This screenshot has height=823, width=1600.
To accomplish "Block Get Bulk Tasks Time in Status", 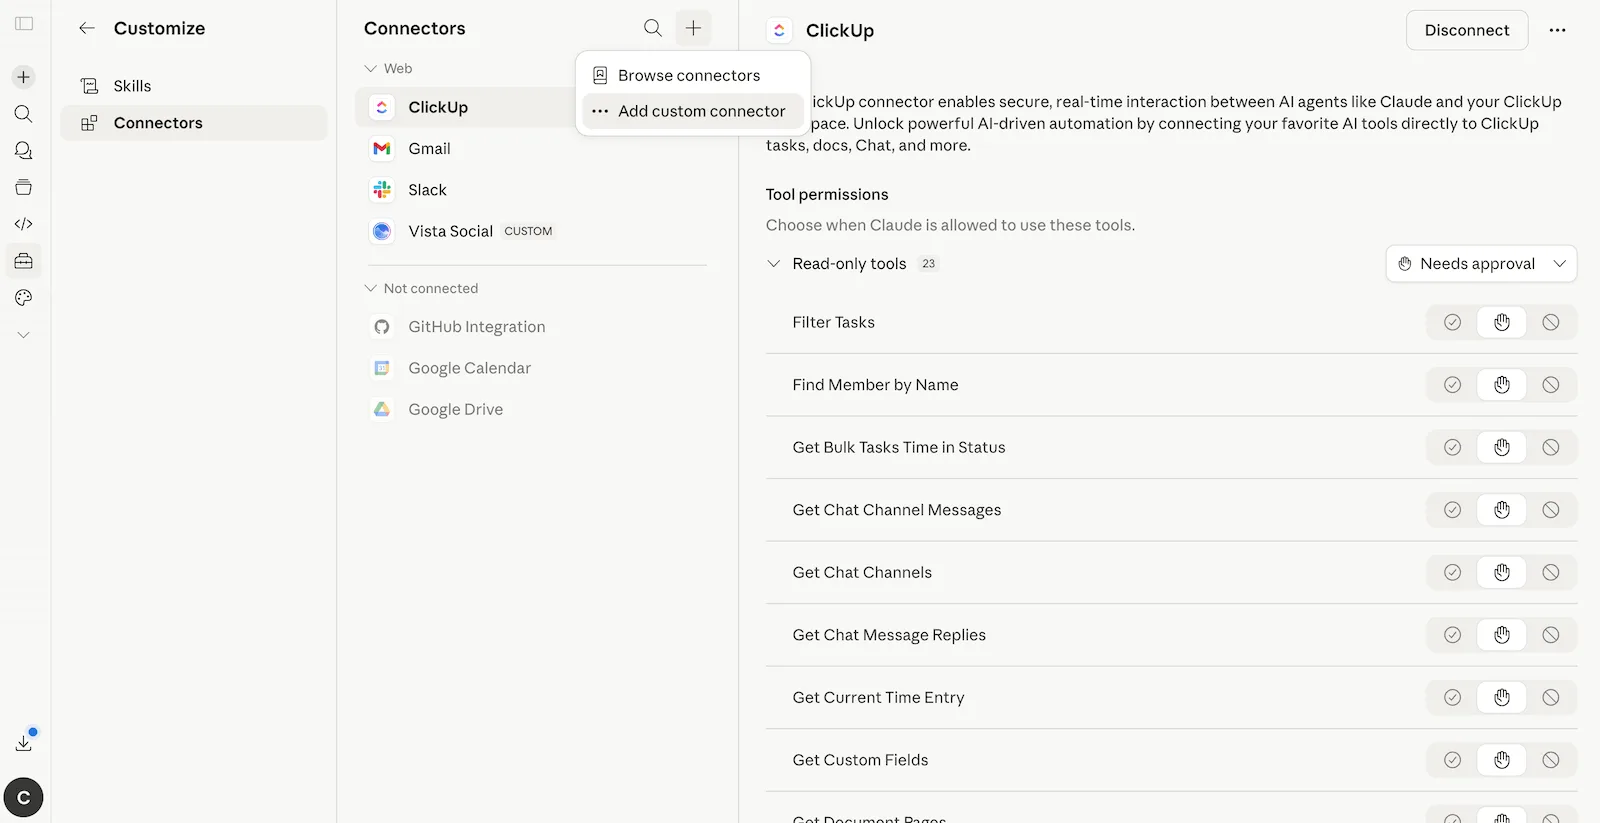I will point(1550,447).
